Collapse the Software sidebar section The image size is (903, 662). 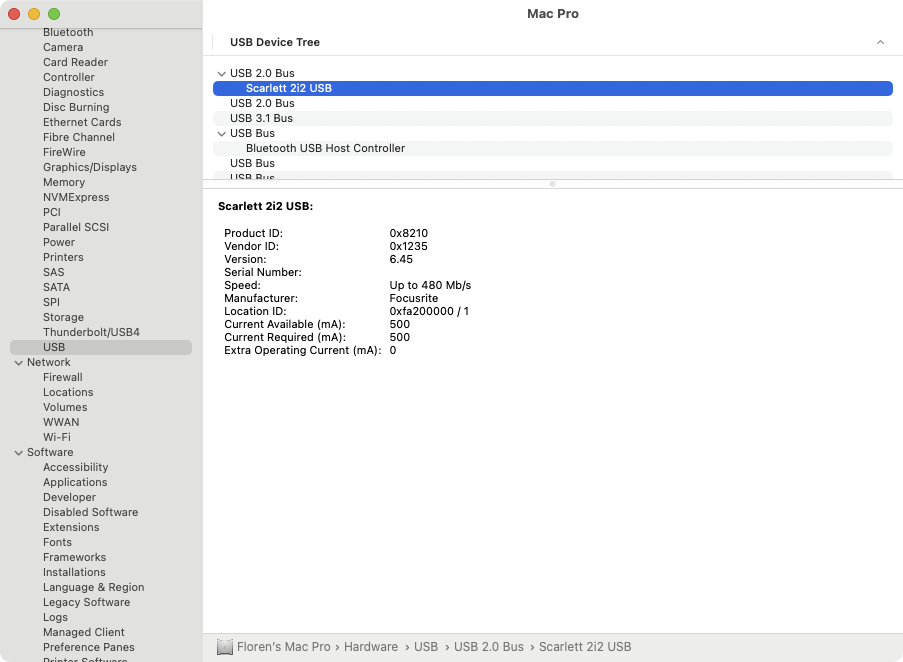coord(18,452)
